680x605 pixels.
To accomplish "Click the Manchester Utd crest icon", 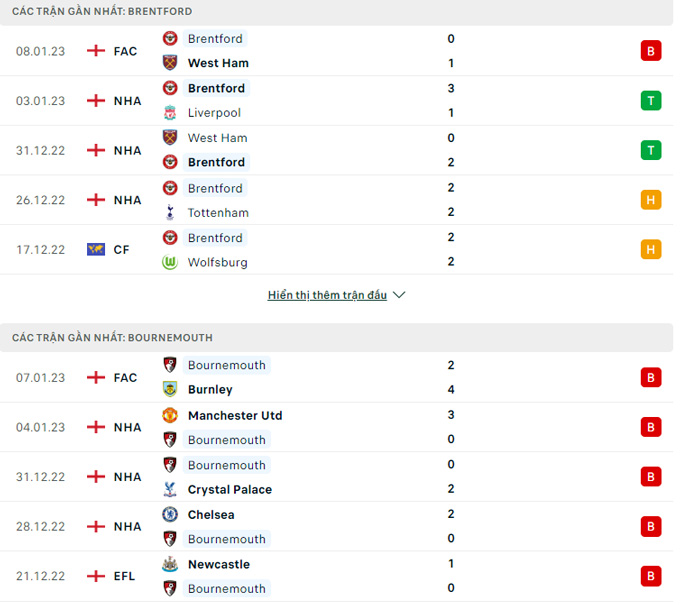I will [x=170, y=415].
